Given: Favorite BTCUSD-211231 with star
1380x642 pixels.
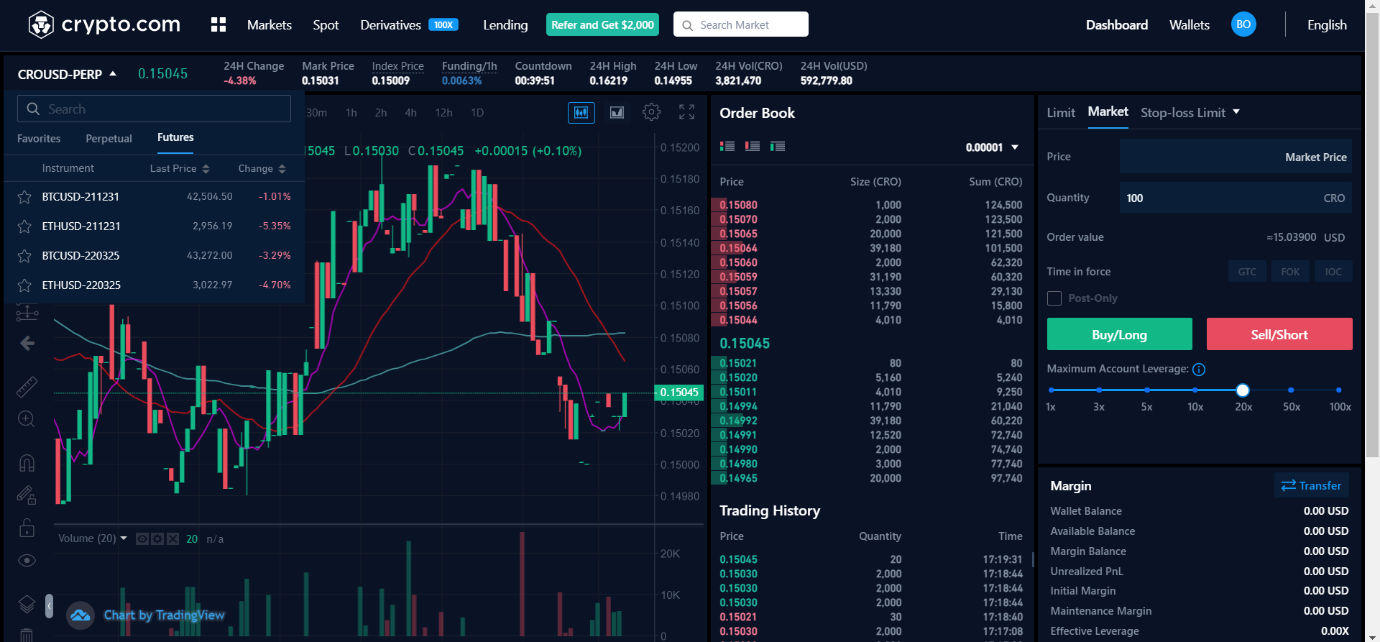Looking at the screenshot, I should 24,197.
